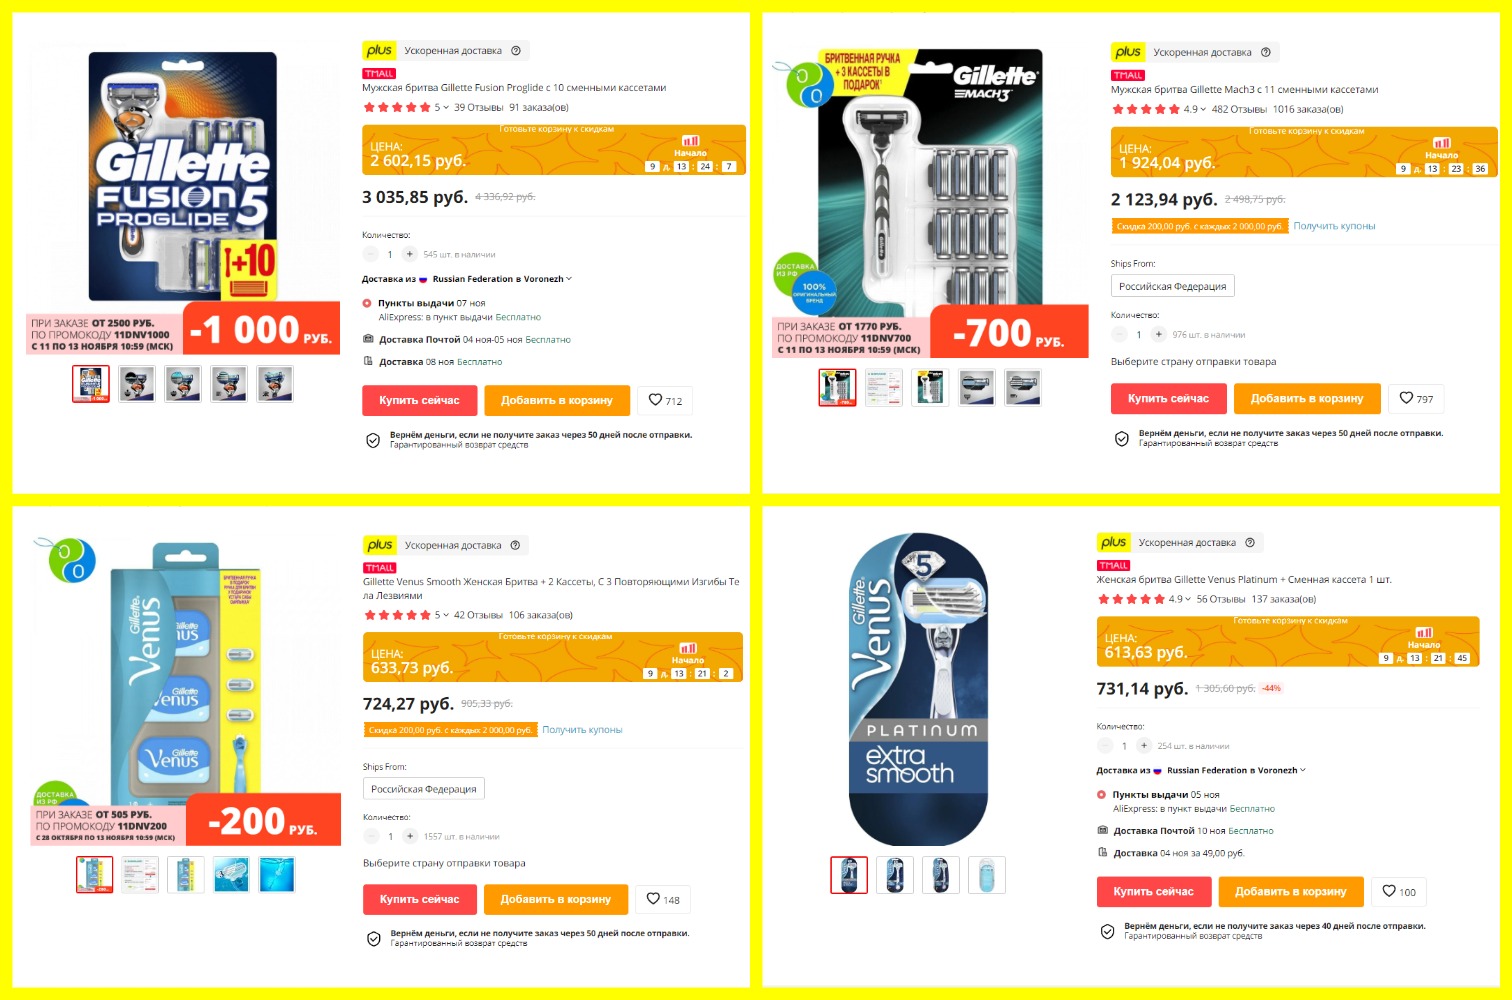Click Купить сейчас for Gillette Fusion
The image size is (1512, 1000).
(x=419, y=400)
